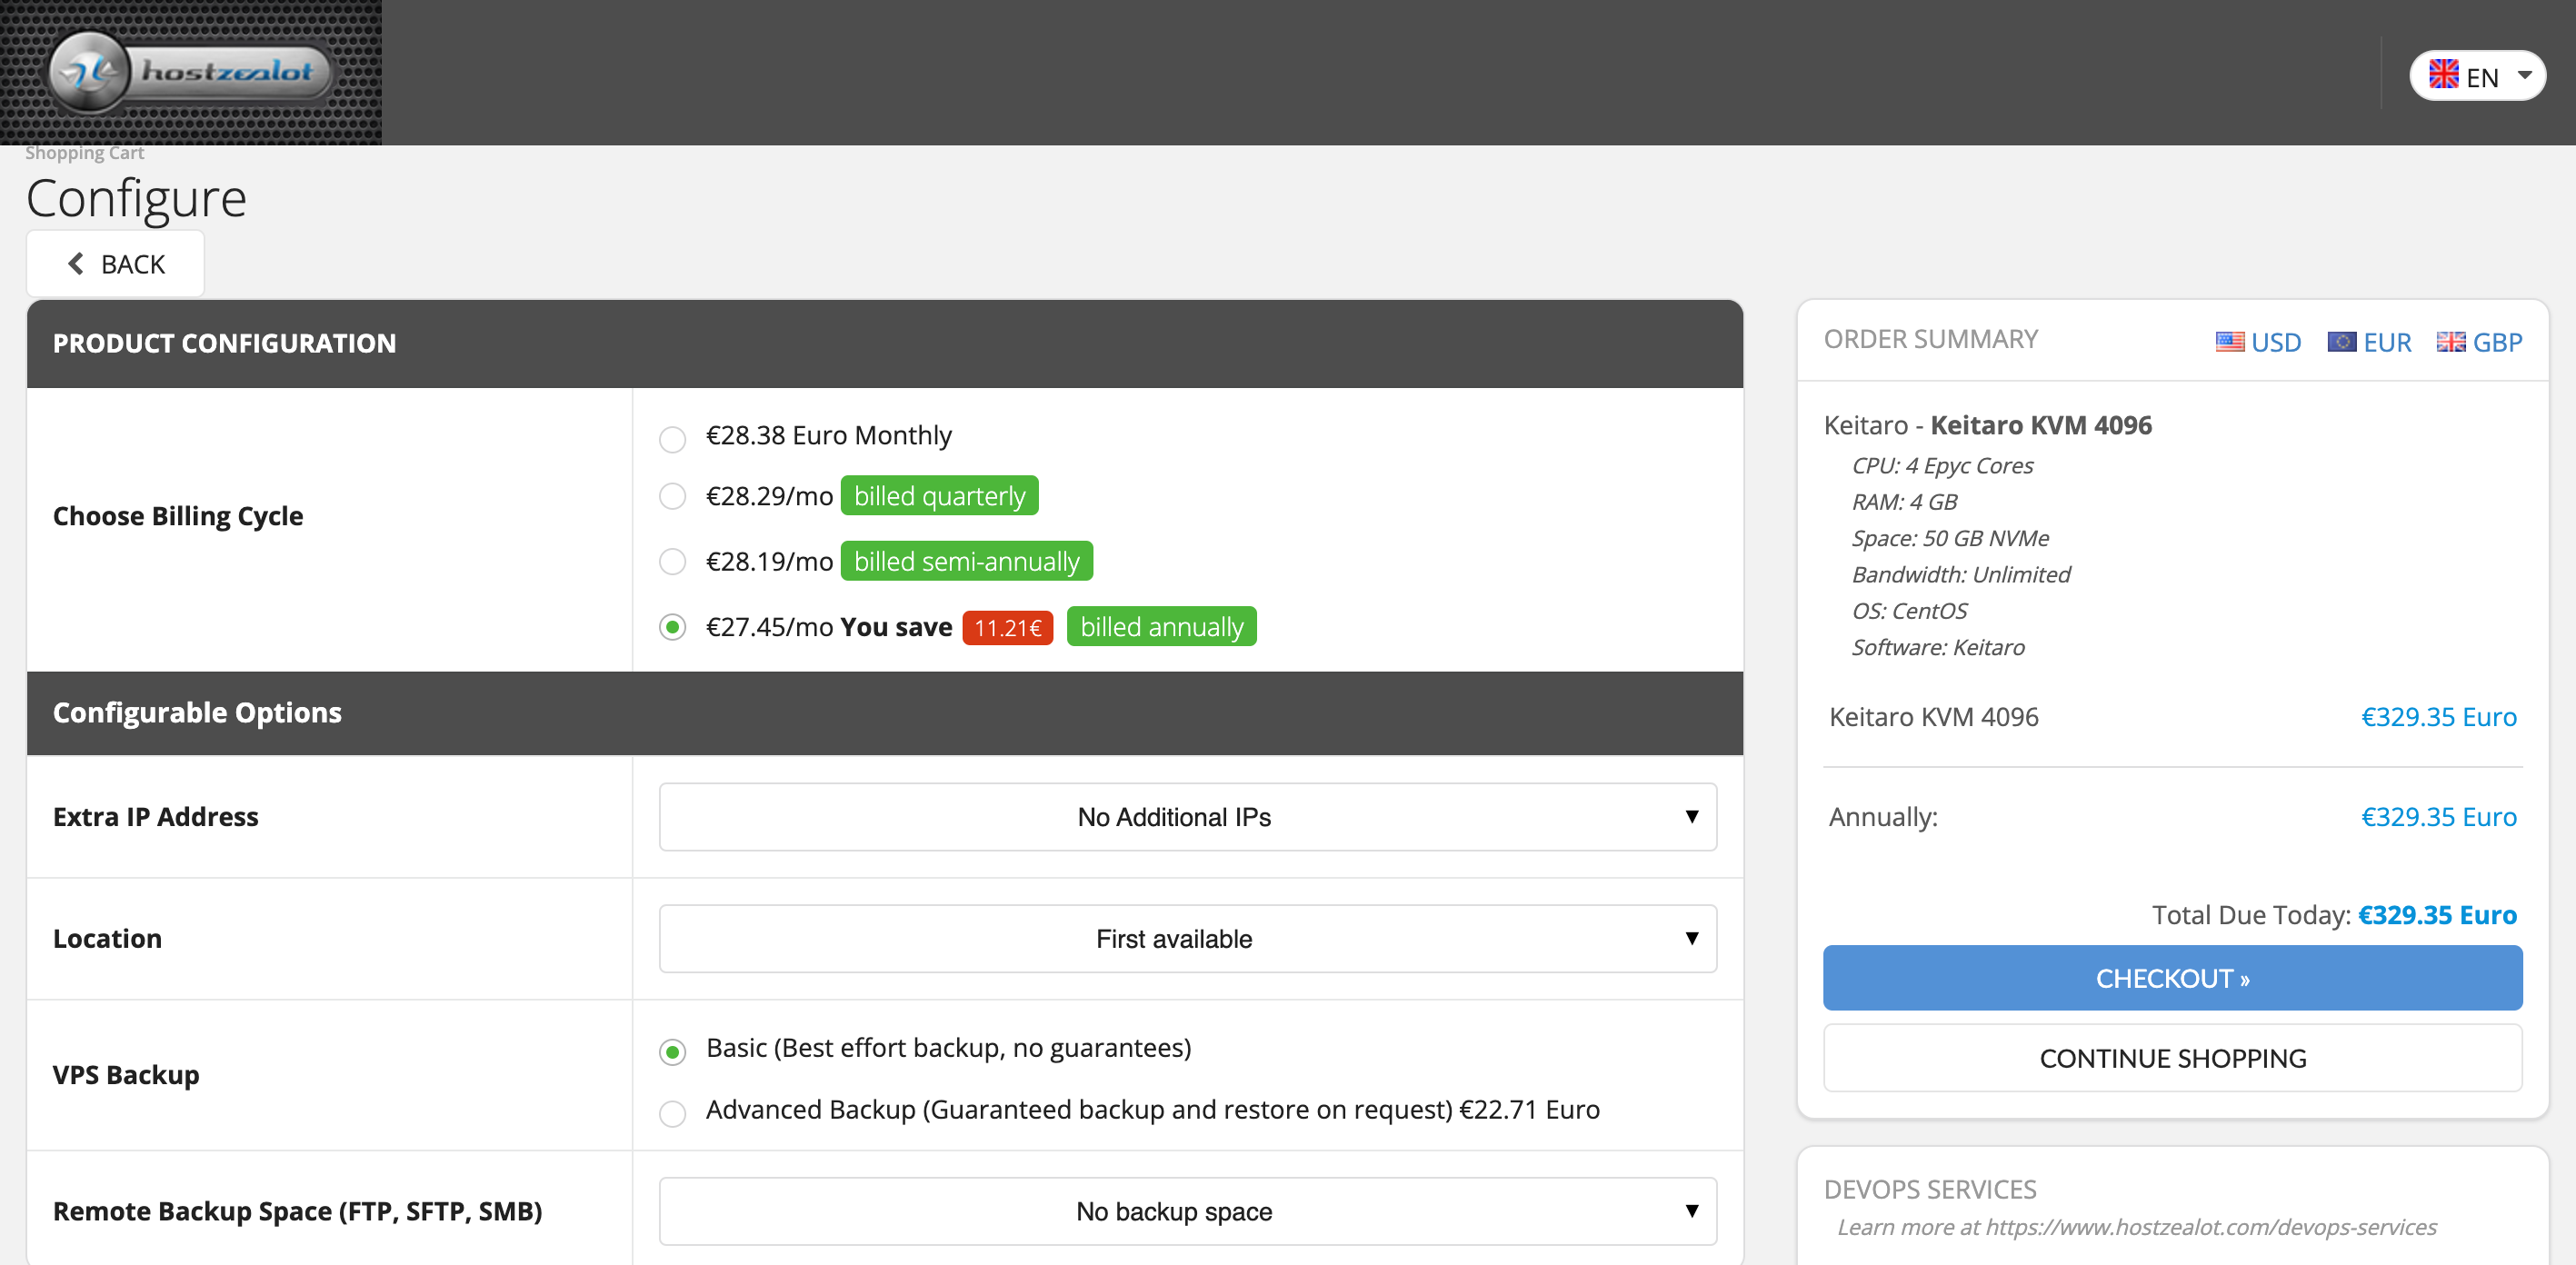Image resolution: width=2576 pixels, height=1265 pixels.
Task: Click the 'DEVOPS SERVICES' heading
Action: pyautogui.click(x=1930, y=1190)
